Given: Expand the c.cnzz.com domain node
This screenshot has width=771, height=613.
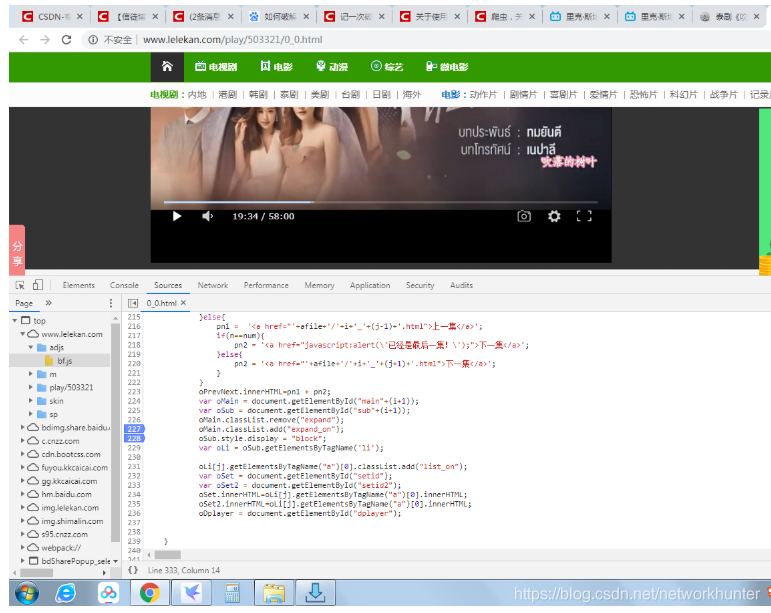Looking at the screenshot, I should [23, 440].
